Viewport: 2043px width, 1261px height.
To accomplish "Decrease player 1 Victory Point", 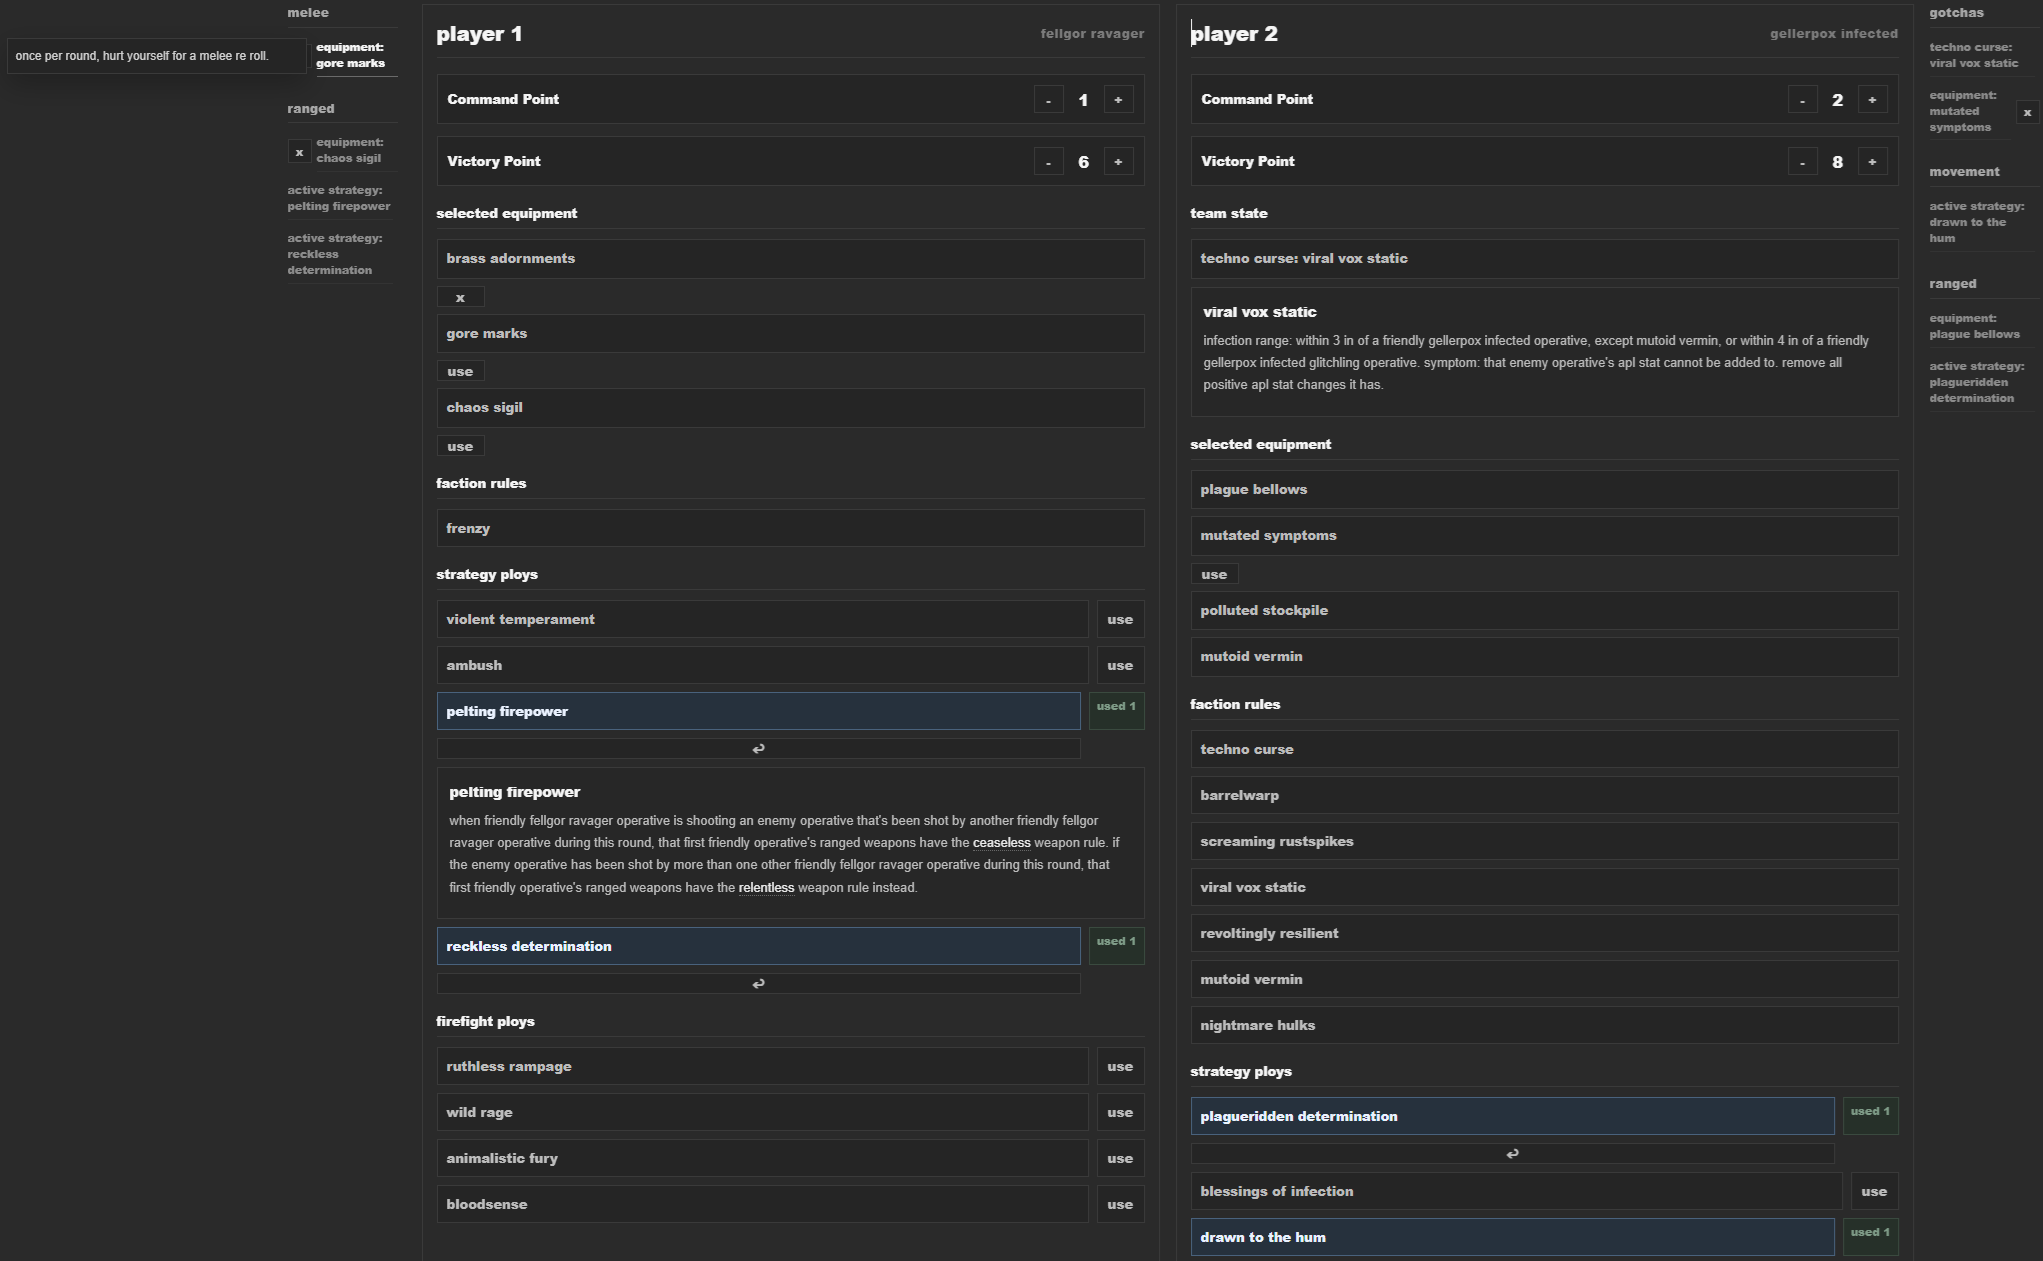I will click(1048, 162).
